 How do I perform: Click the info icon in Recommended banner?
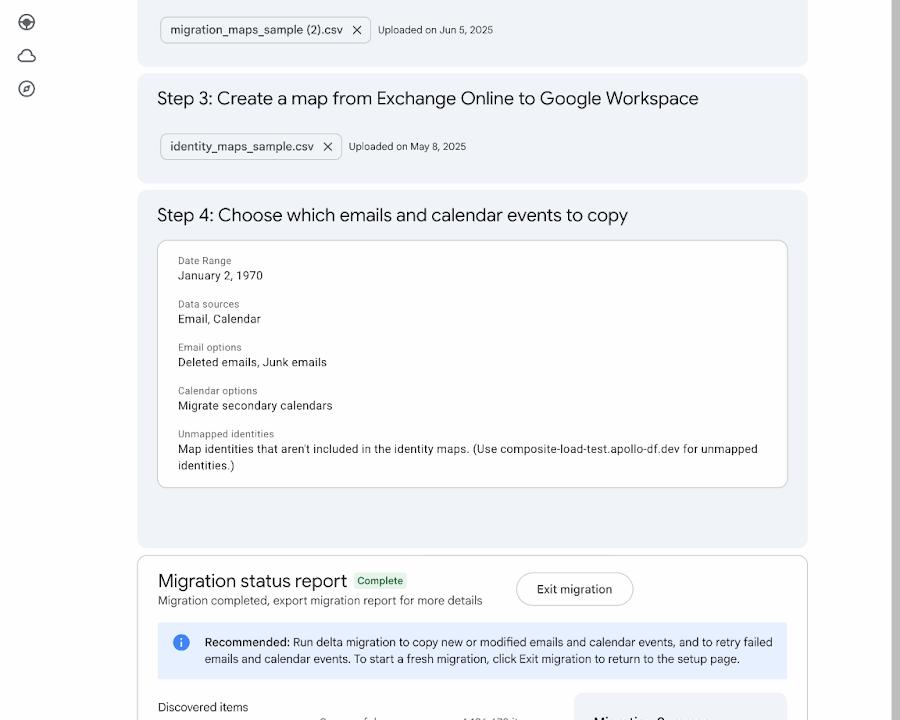[x=181, y=642]
